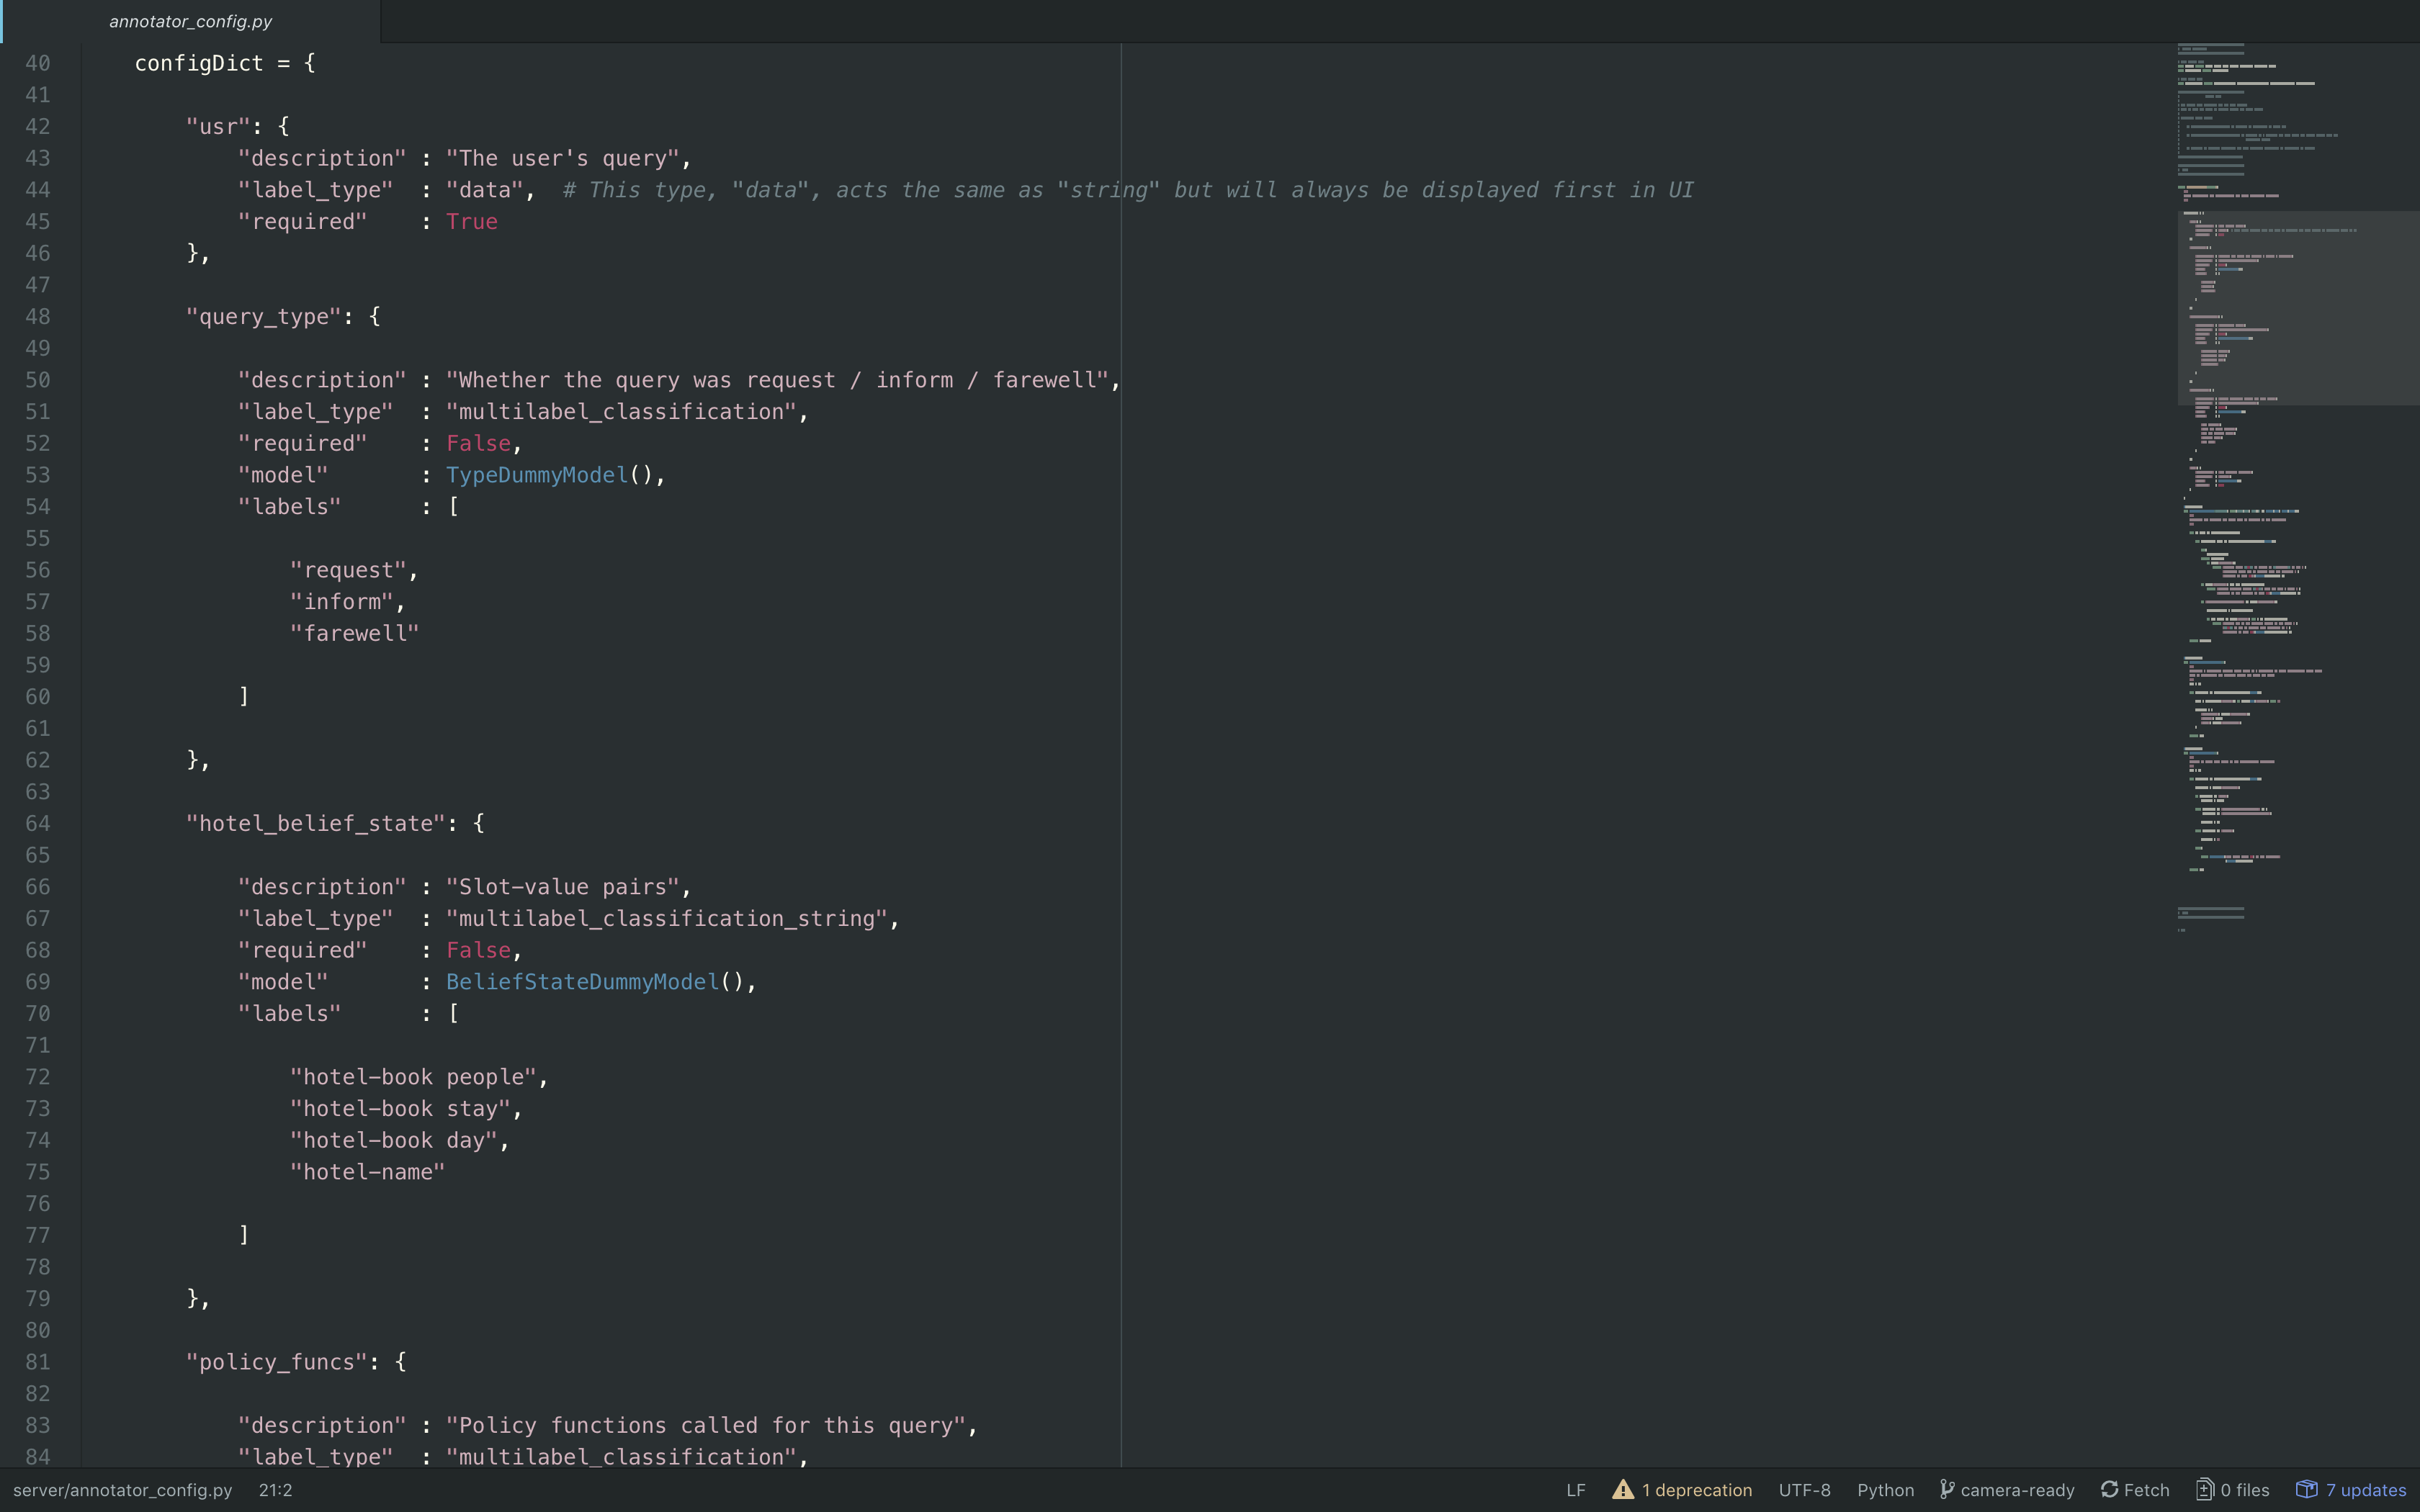Click the 1 deprecation warning icon
This screenshot has height=1512, width=2420.
click(x=1622, y=1490)
